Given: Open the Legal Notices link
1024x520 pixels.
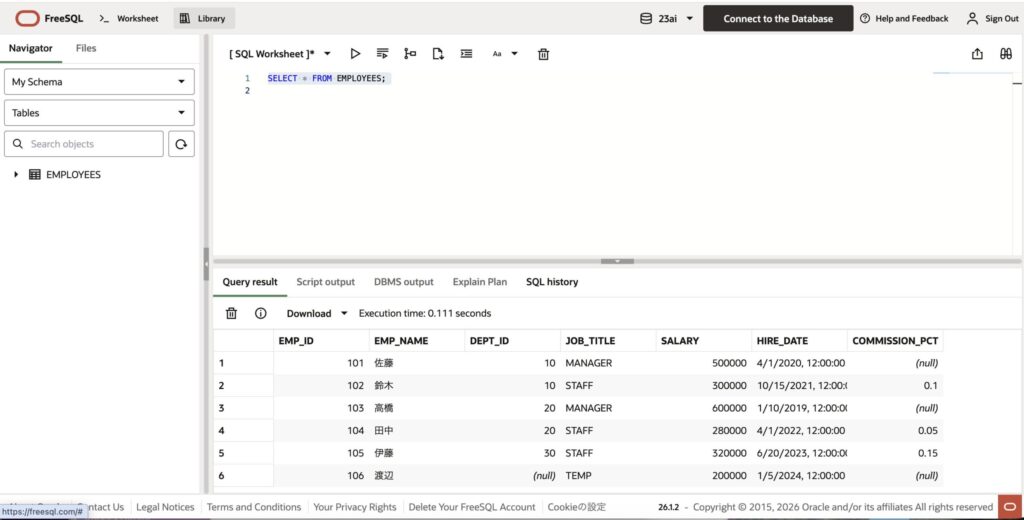Looking at the screenshot, I should point(165,507).
